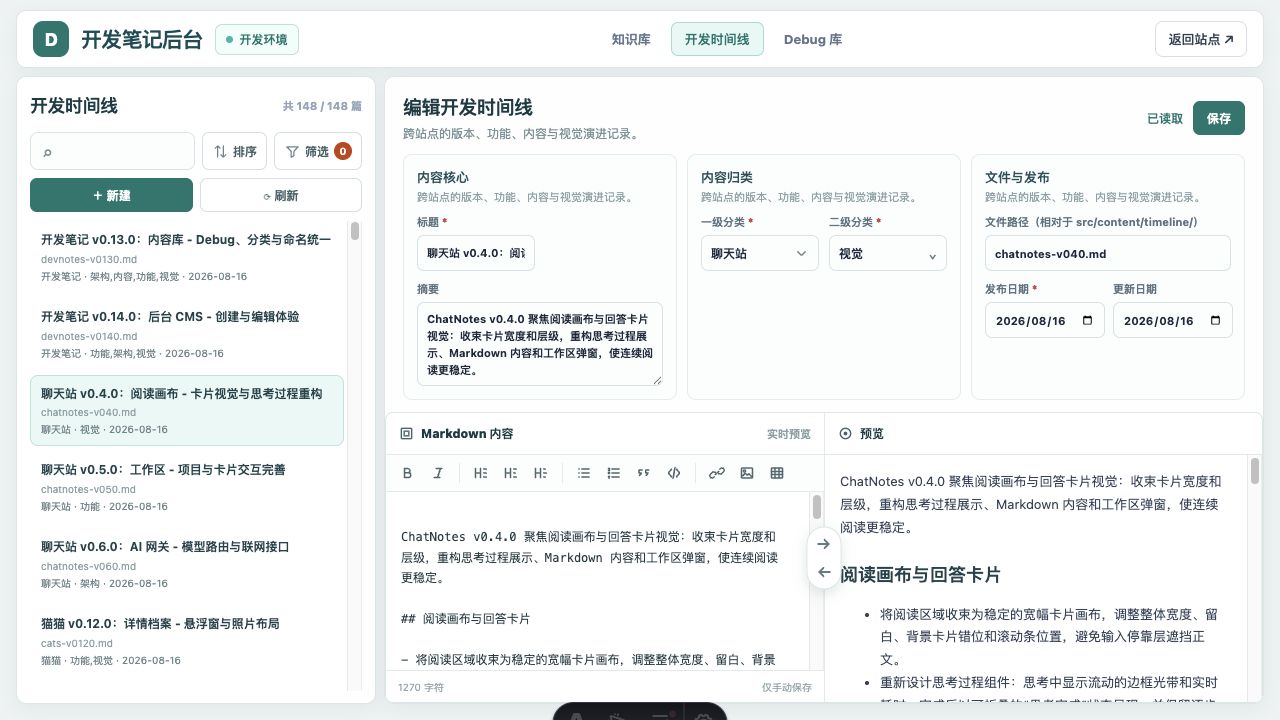
Task: Click the 已读取 status label
Action: tap(1165, 118)
